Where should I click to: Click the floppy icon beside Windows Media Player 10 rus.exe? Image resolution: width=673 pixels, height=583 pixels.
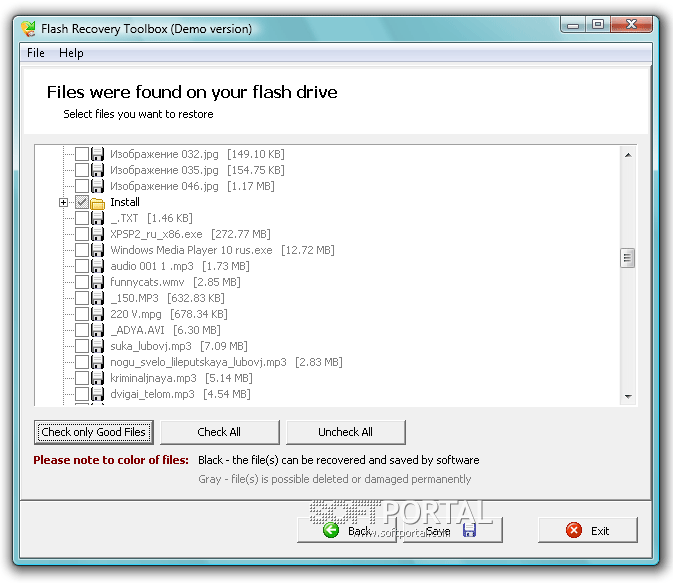pyautogui.click(x=97, y=250)
